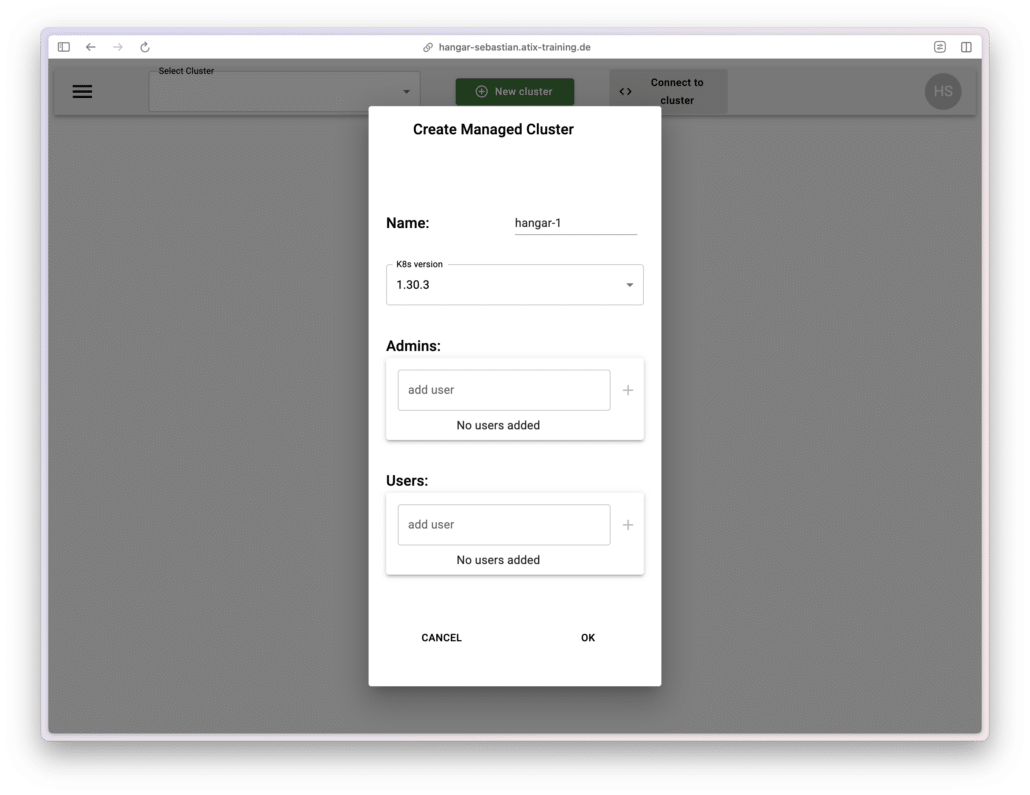Click the Name field containing hangar-1

575,223
